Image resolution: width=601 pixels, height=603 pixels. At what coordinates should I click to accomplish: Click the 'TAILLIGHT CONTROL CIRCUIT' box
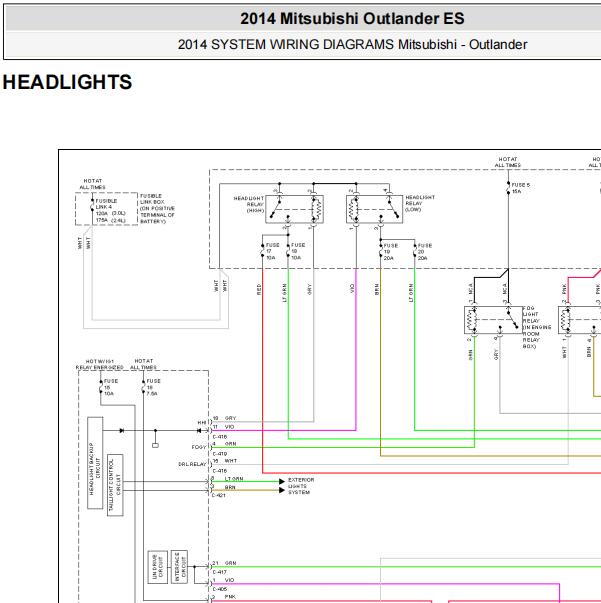click(115, 485)
